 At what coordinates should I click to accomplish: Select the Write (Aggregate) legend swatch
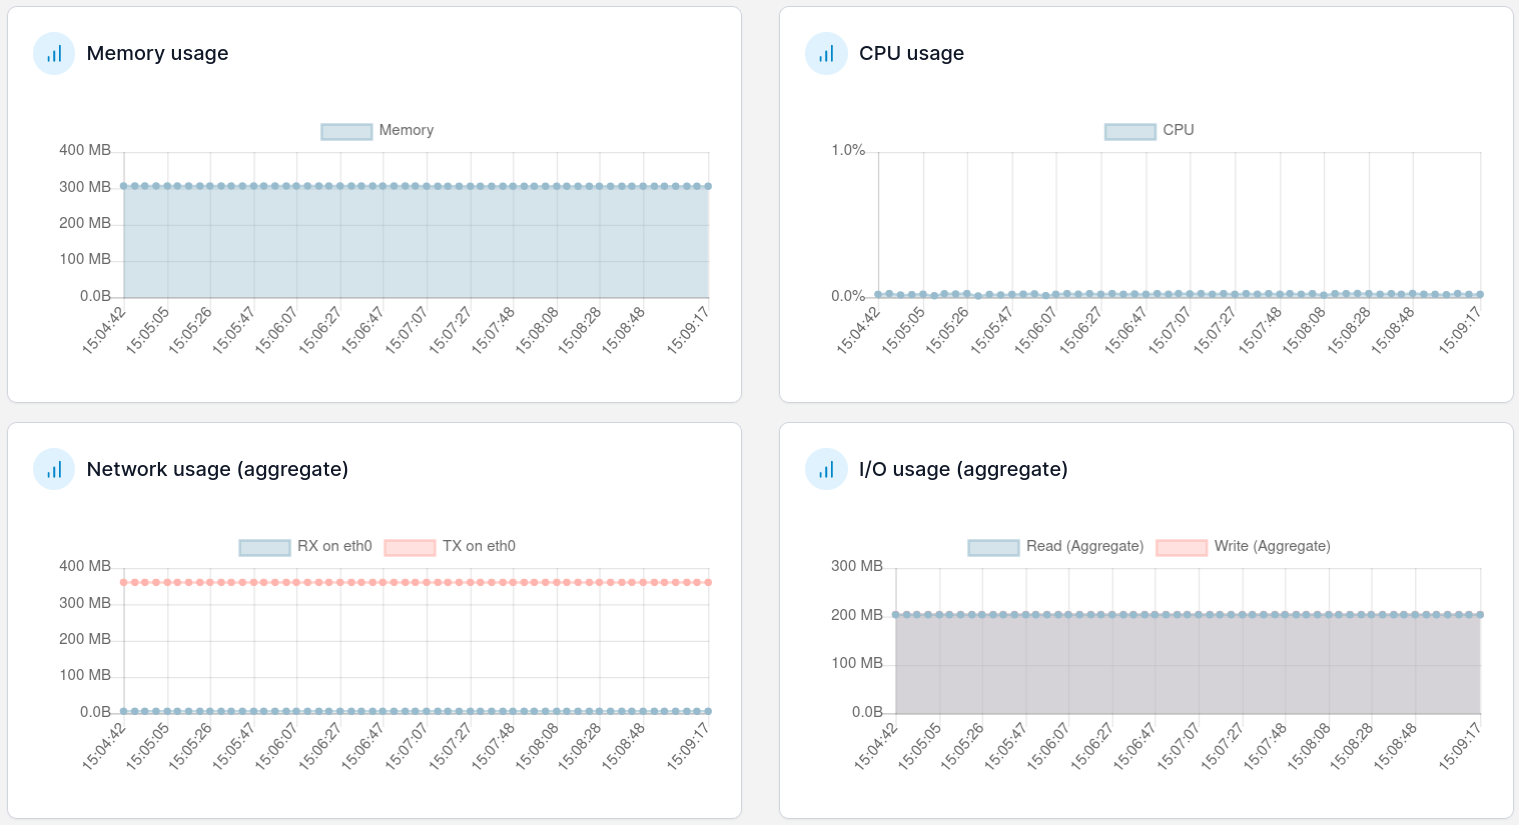tap(1180, 546)
